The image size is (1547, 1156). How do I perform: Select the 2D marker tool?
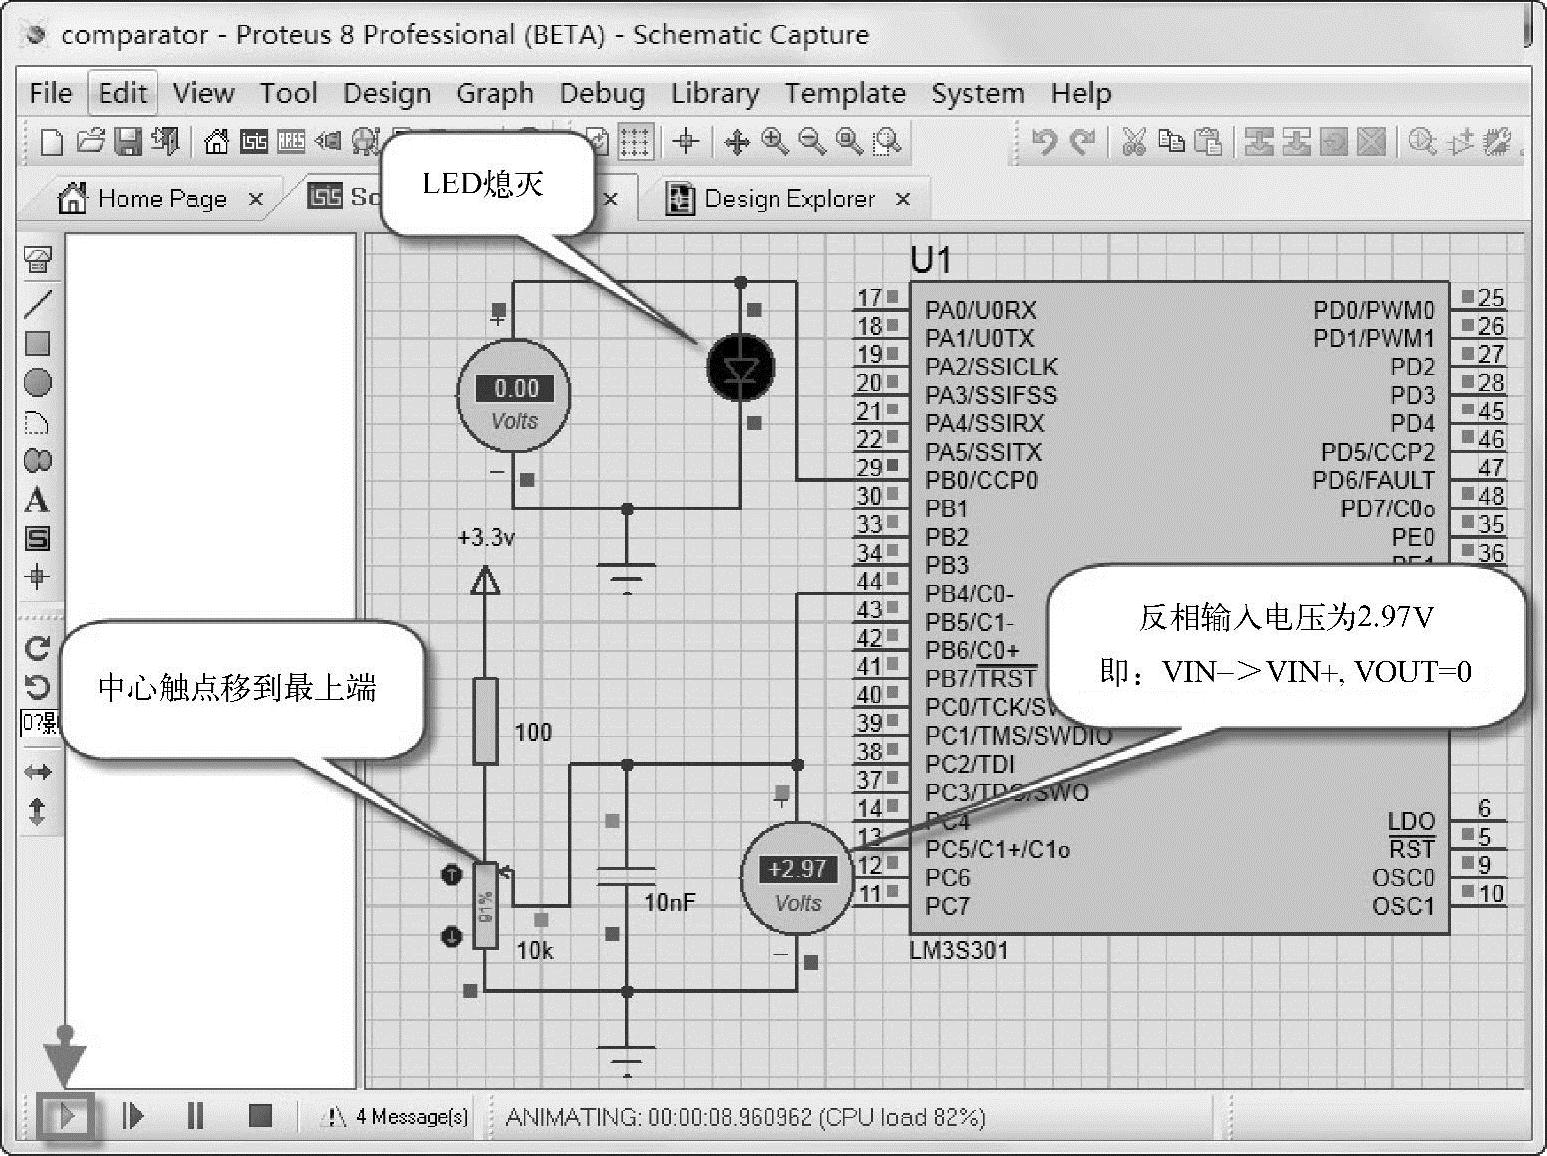[x=37, y=577]
